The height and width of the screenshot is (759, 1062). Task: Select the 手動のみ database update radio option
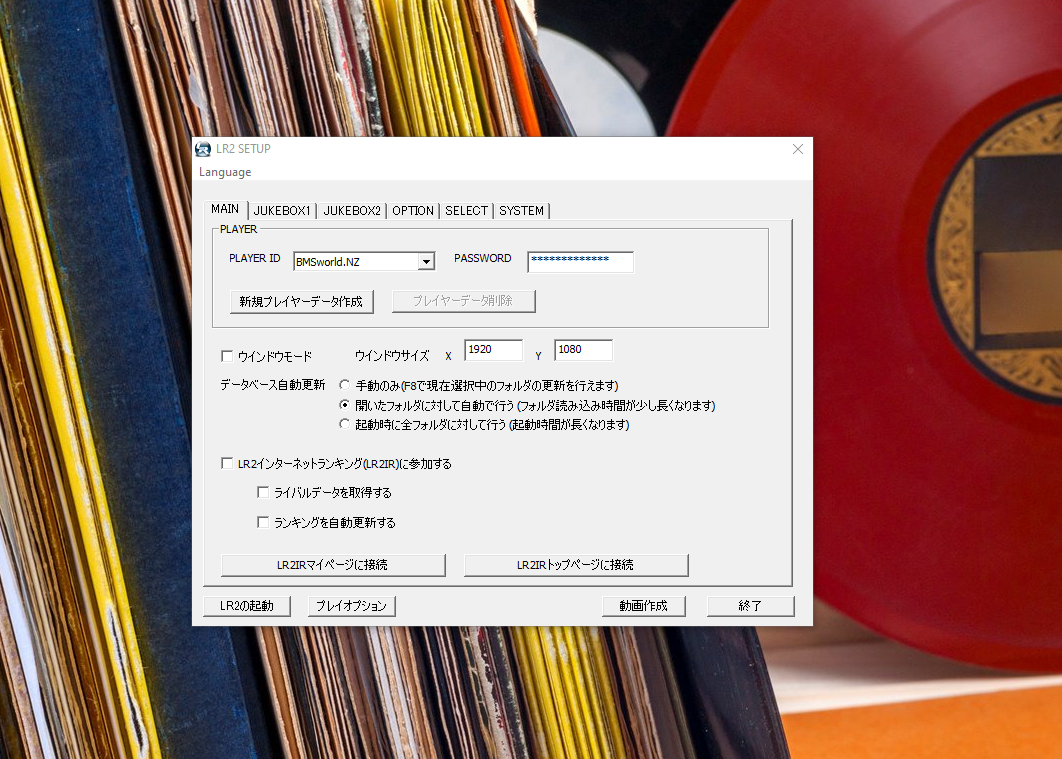pyautogui.click(x=345, y=385)
